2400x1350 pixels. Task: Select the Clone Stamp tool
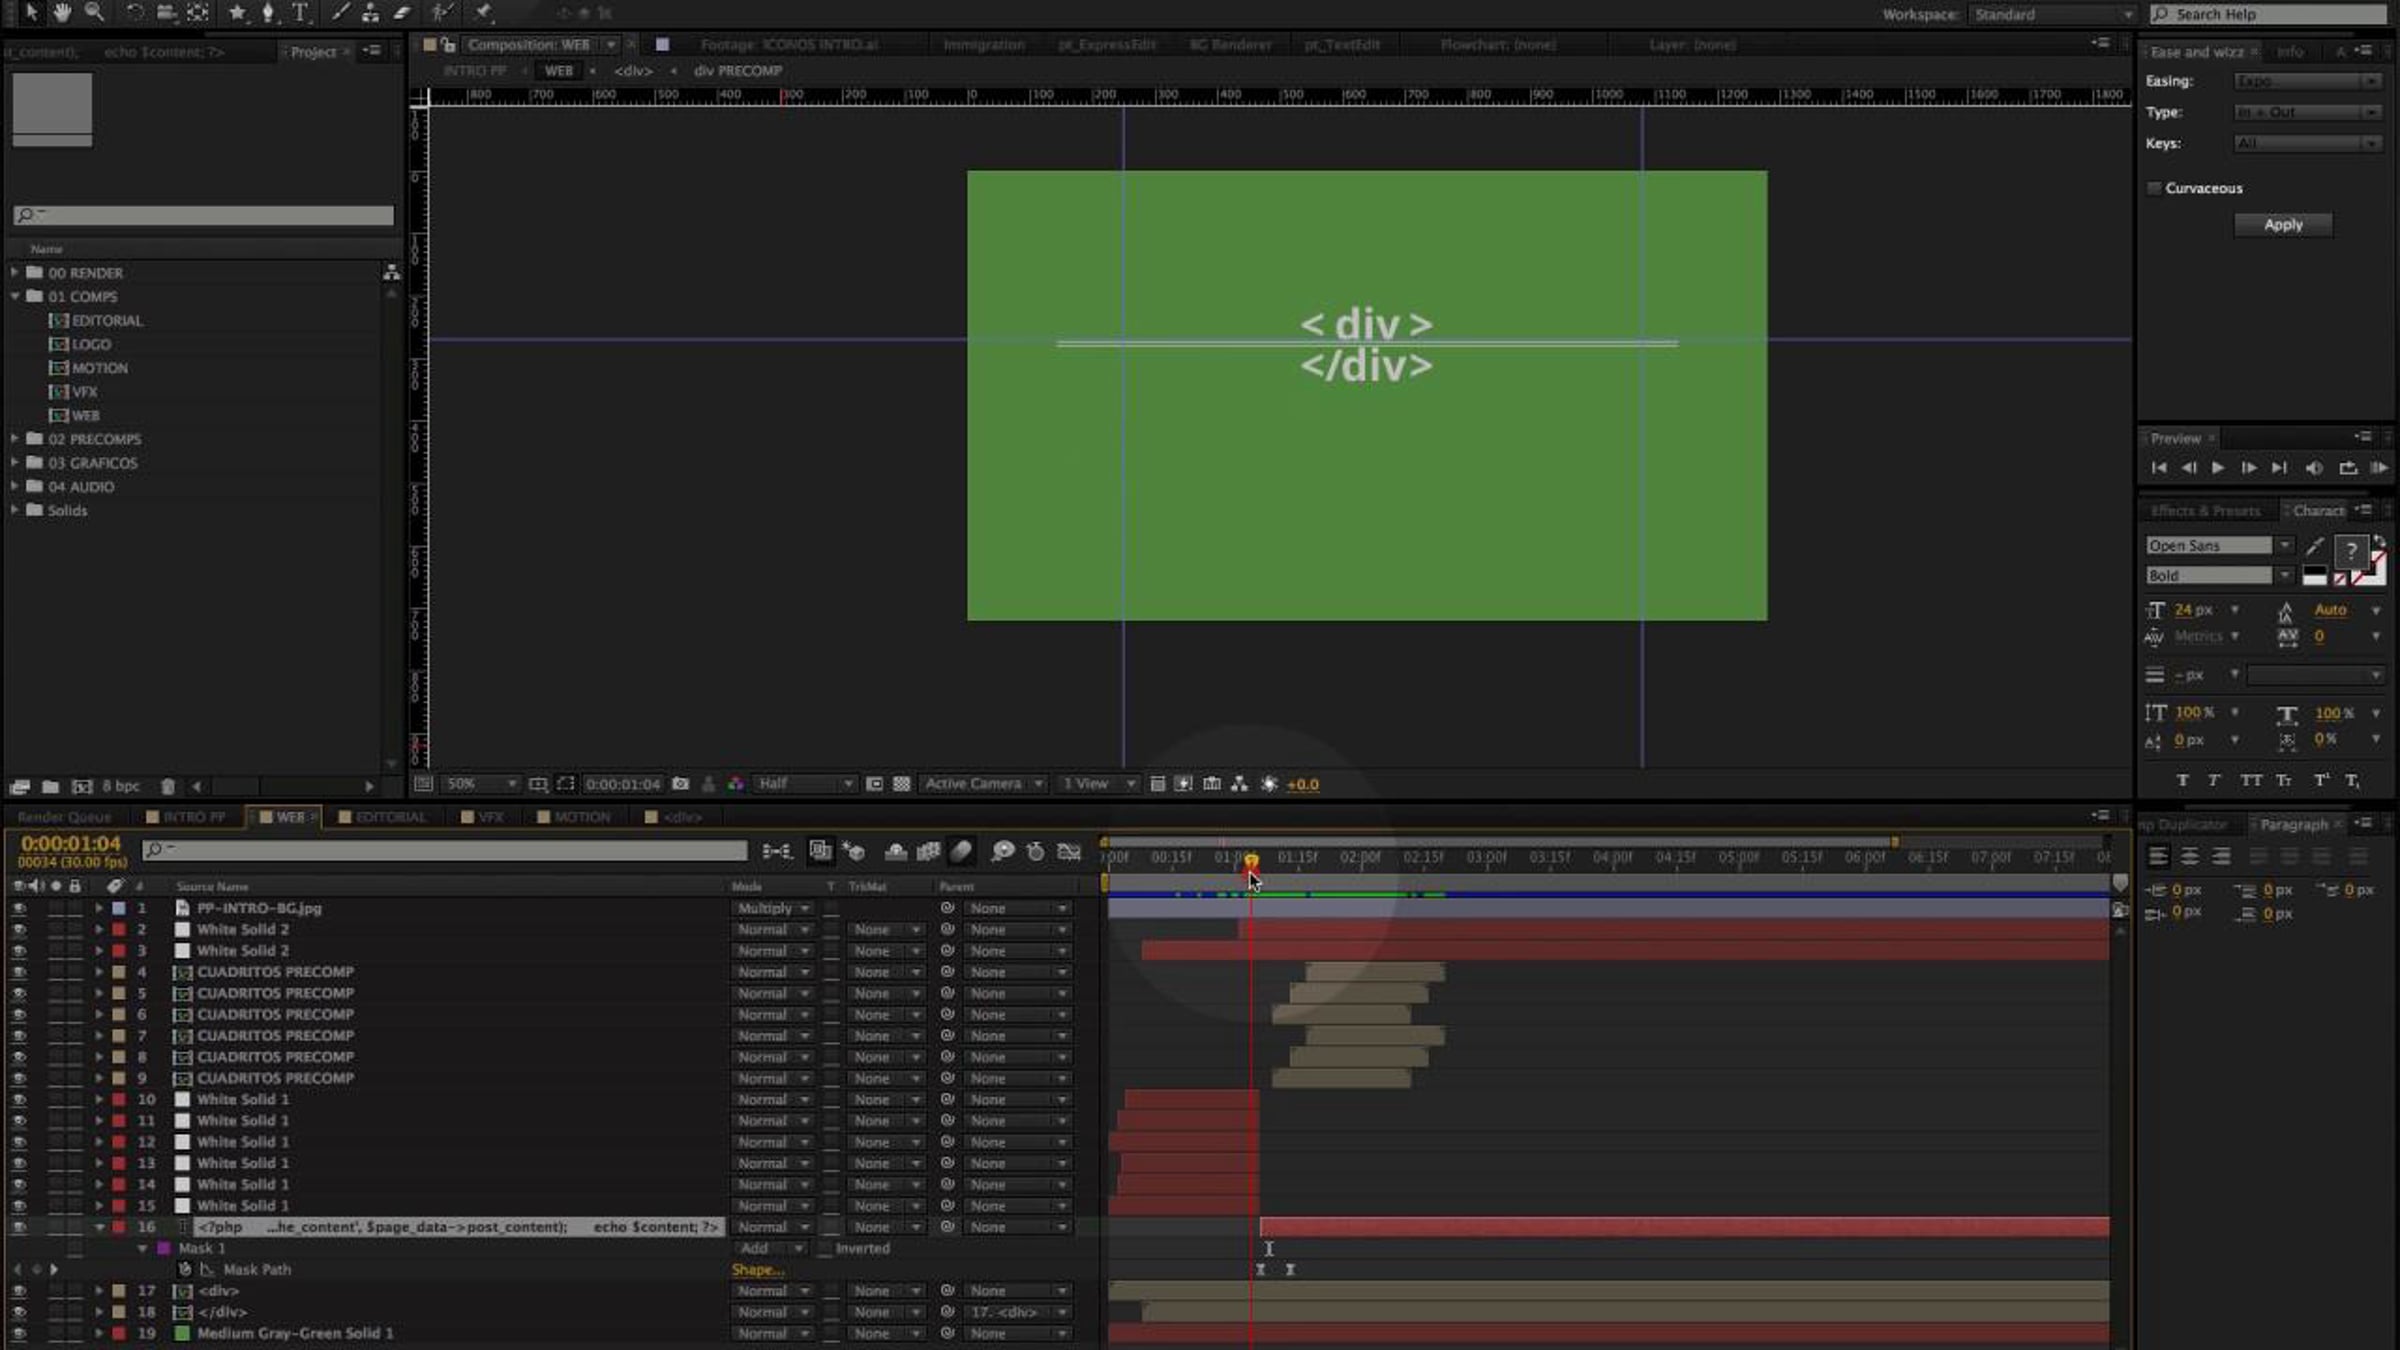click(370, 12)
